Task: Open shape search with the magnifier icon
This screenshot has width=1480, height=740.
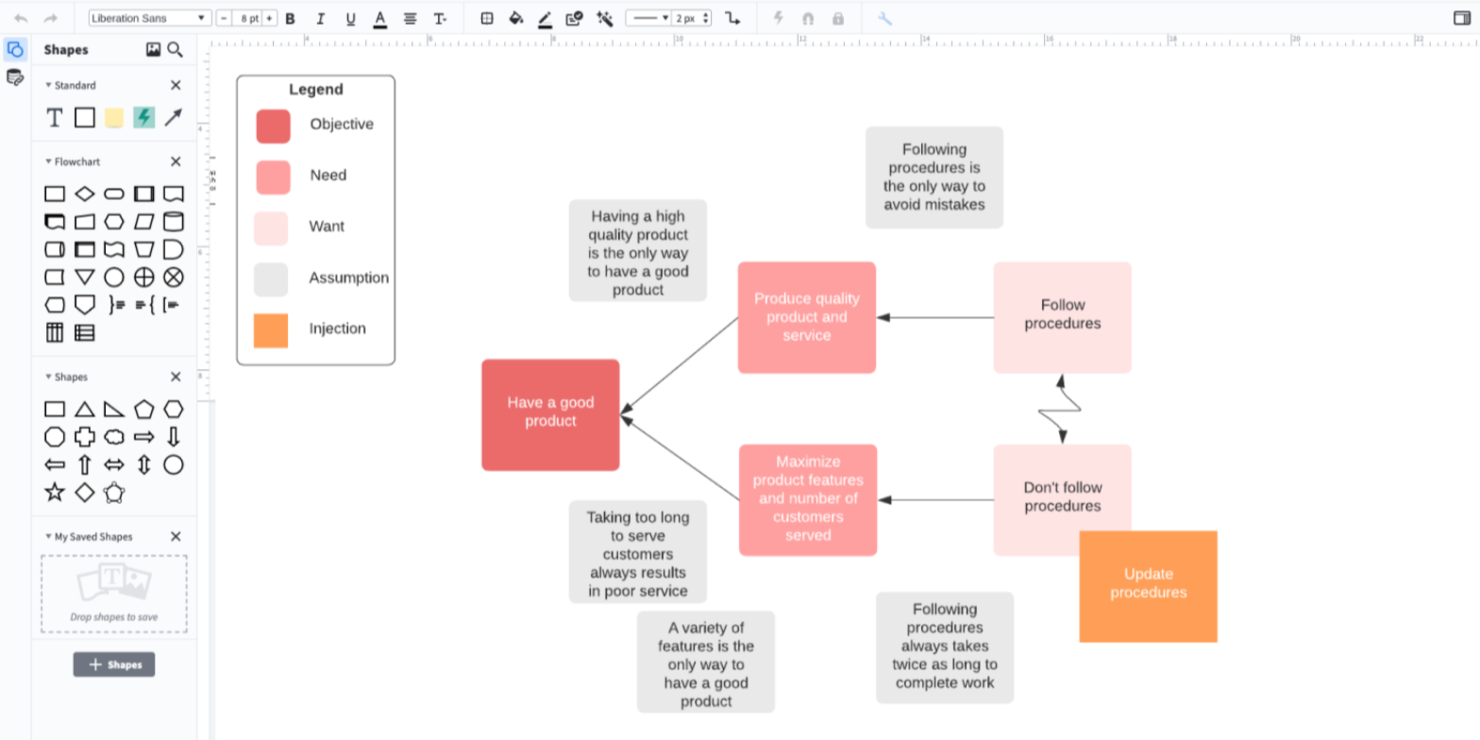Action: [x=176, y=49]
